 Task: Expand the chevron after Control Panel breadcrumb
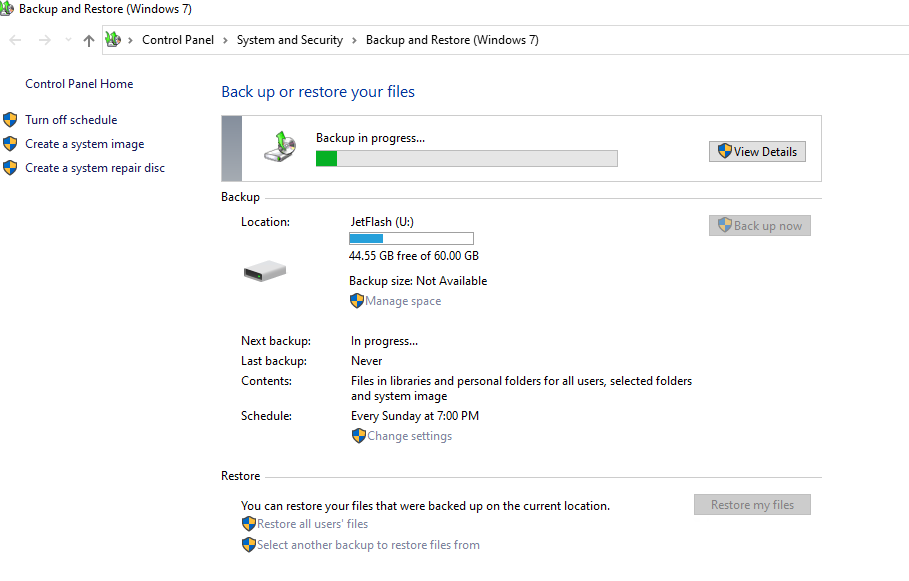[226, 40]
